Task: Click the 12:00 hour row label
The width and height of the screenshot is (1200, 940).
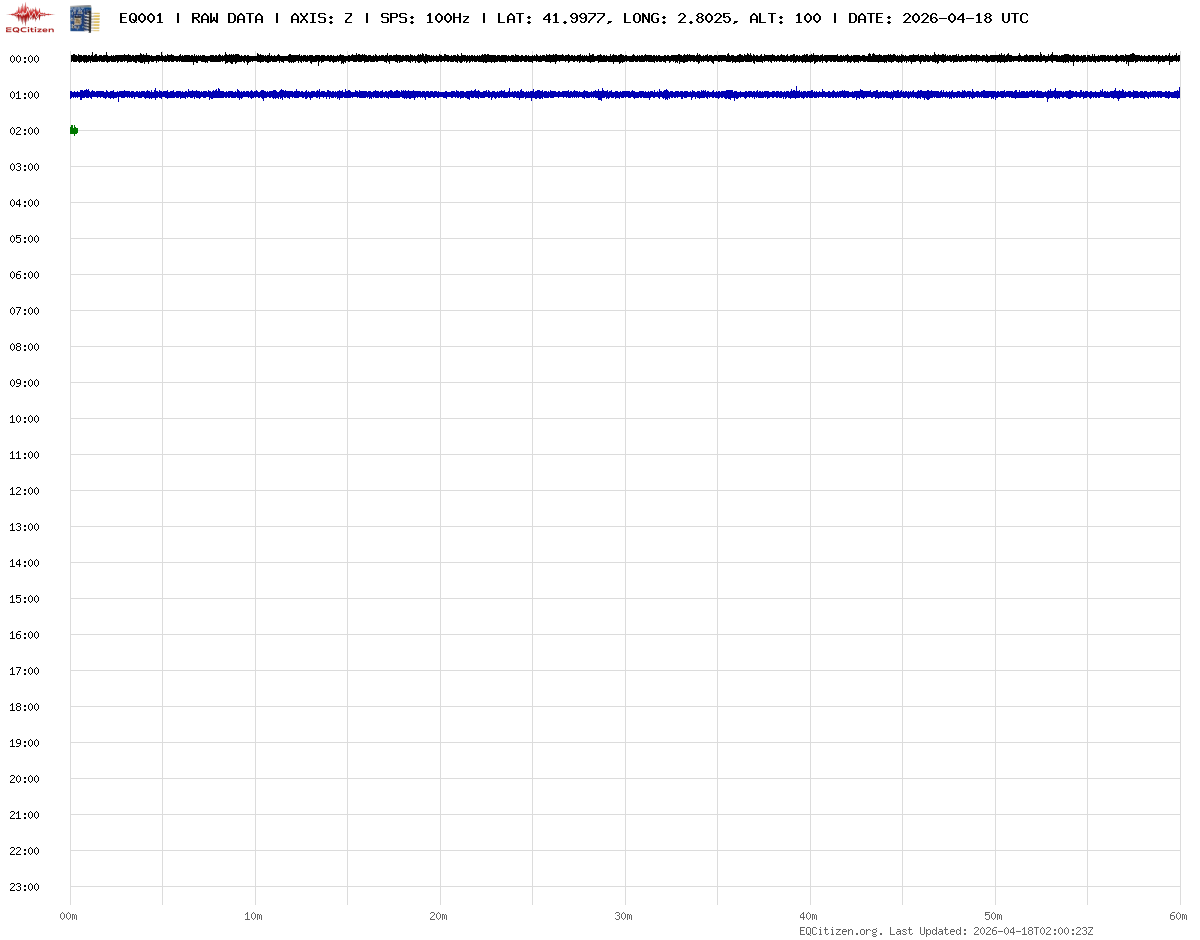Action: tap(24, 491)
